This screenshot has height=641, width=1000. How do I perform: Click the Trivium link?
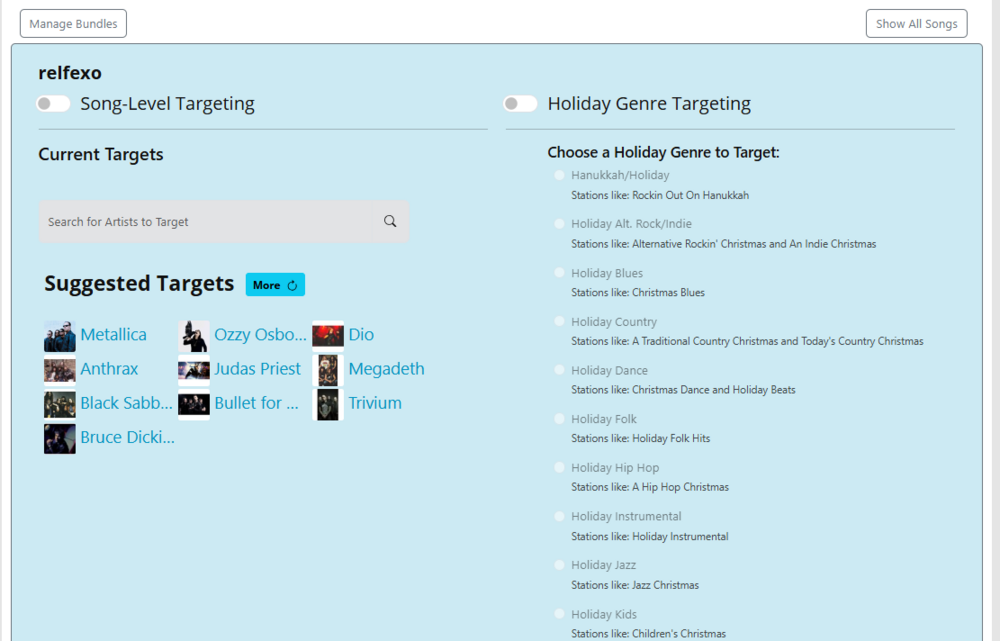point(375,403)
